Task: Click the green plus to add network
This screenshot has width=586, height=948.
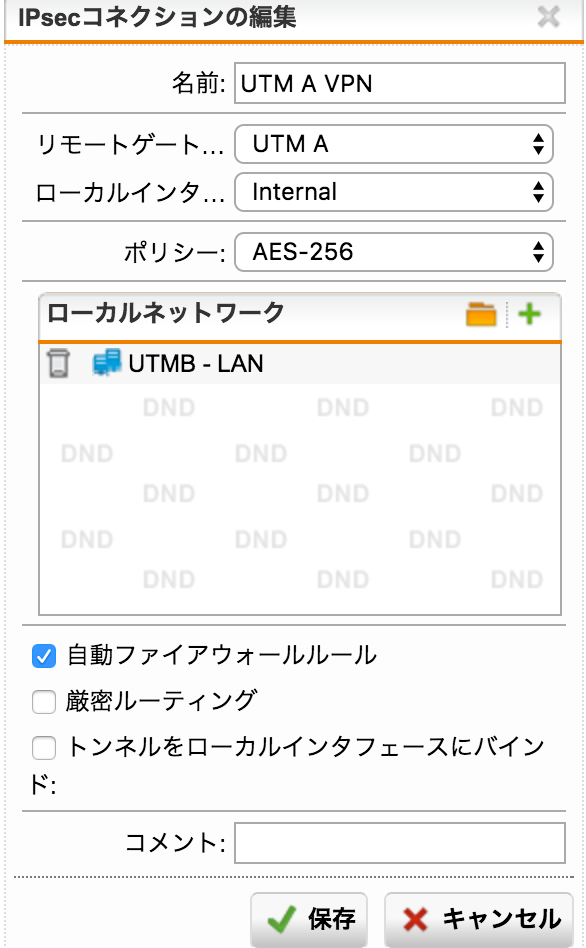Action: pyautogui.click(x=529, y=314)
